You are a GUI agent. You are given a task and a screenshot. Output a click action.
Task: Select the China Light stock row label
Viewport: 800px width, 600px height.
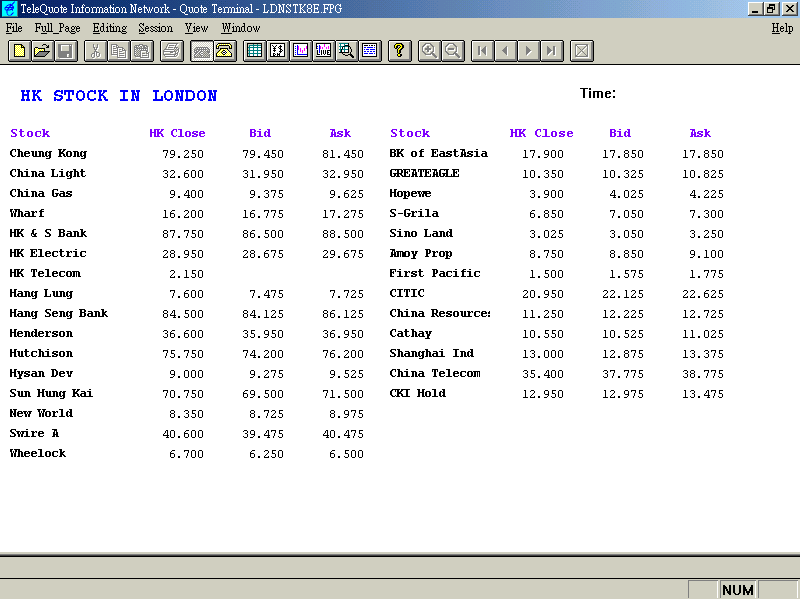(48, 173)
